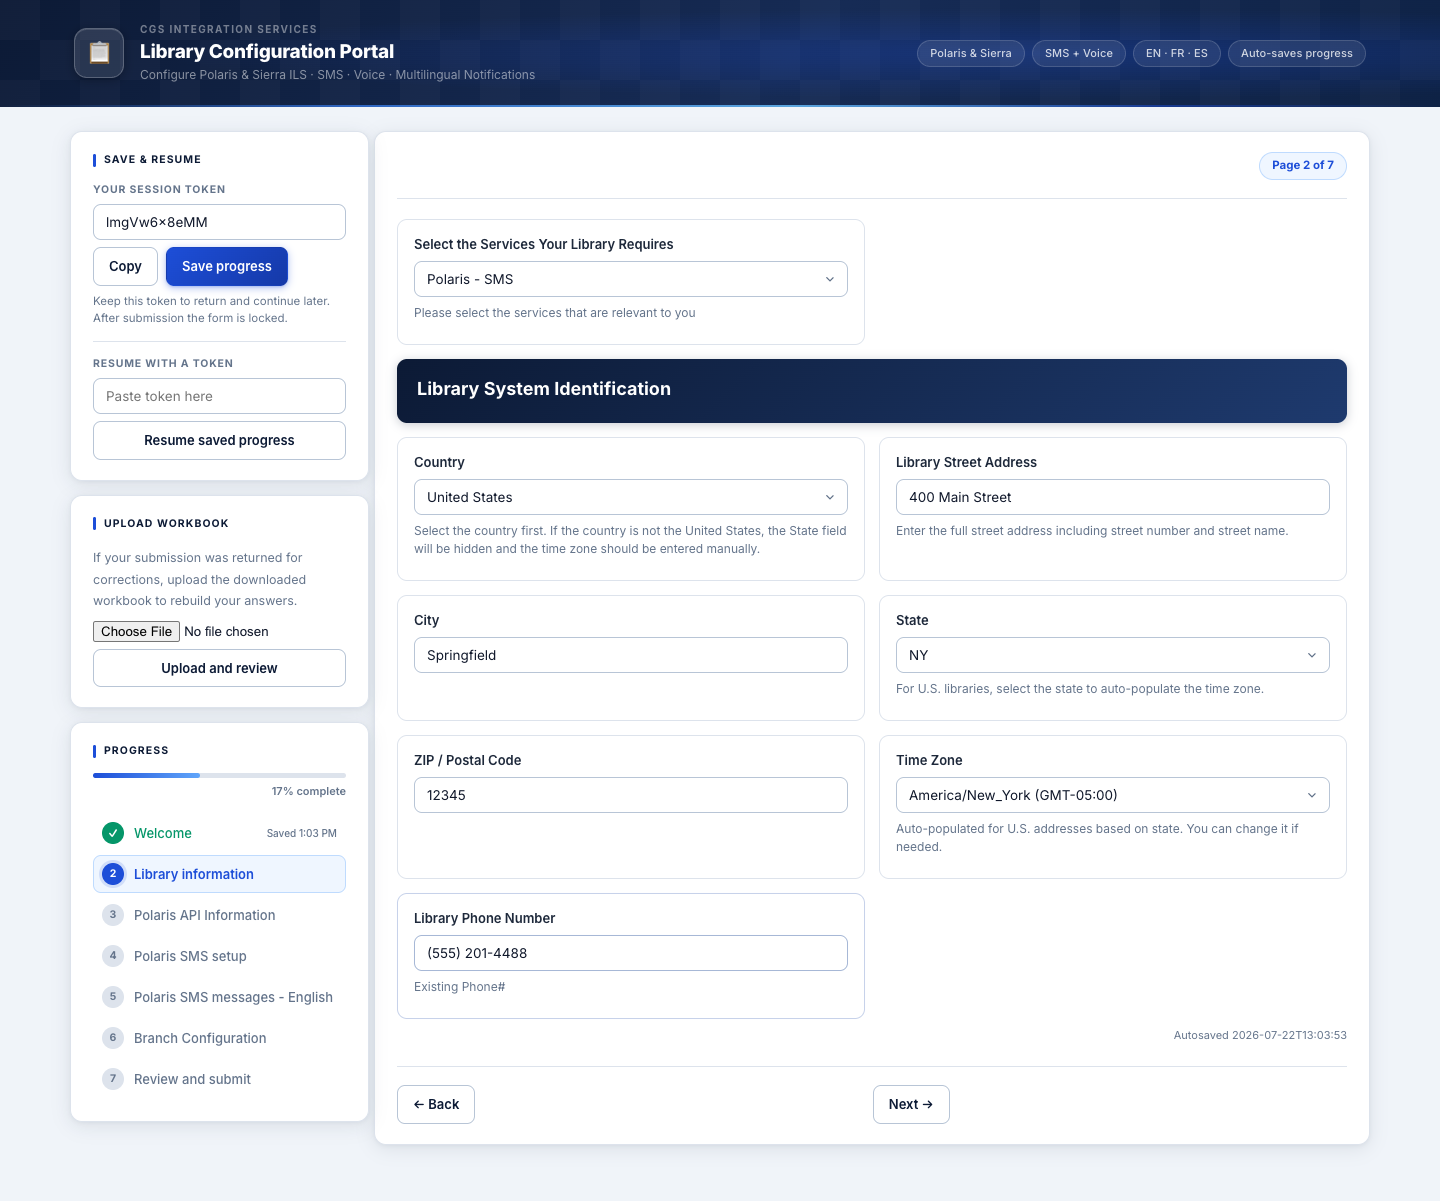The image size is (1440, 1201).
Task: Click the clipboard portal logo icon
Action: [99, 53]
